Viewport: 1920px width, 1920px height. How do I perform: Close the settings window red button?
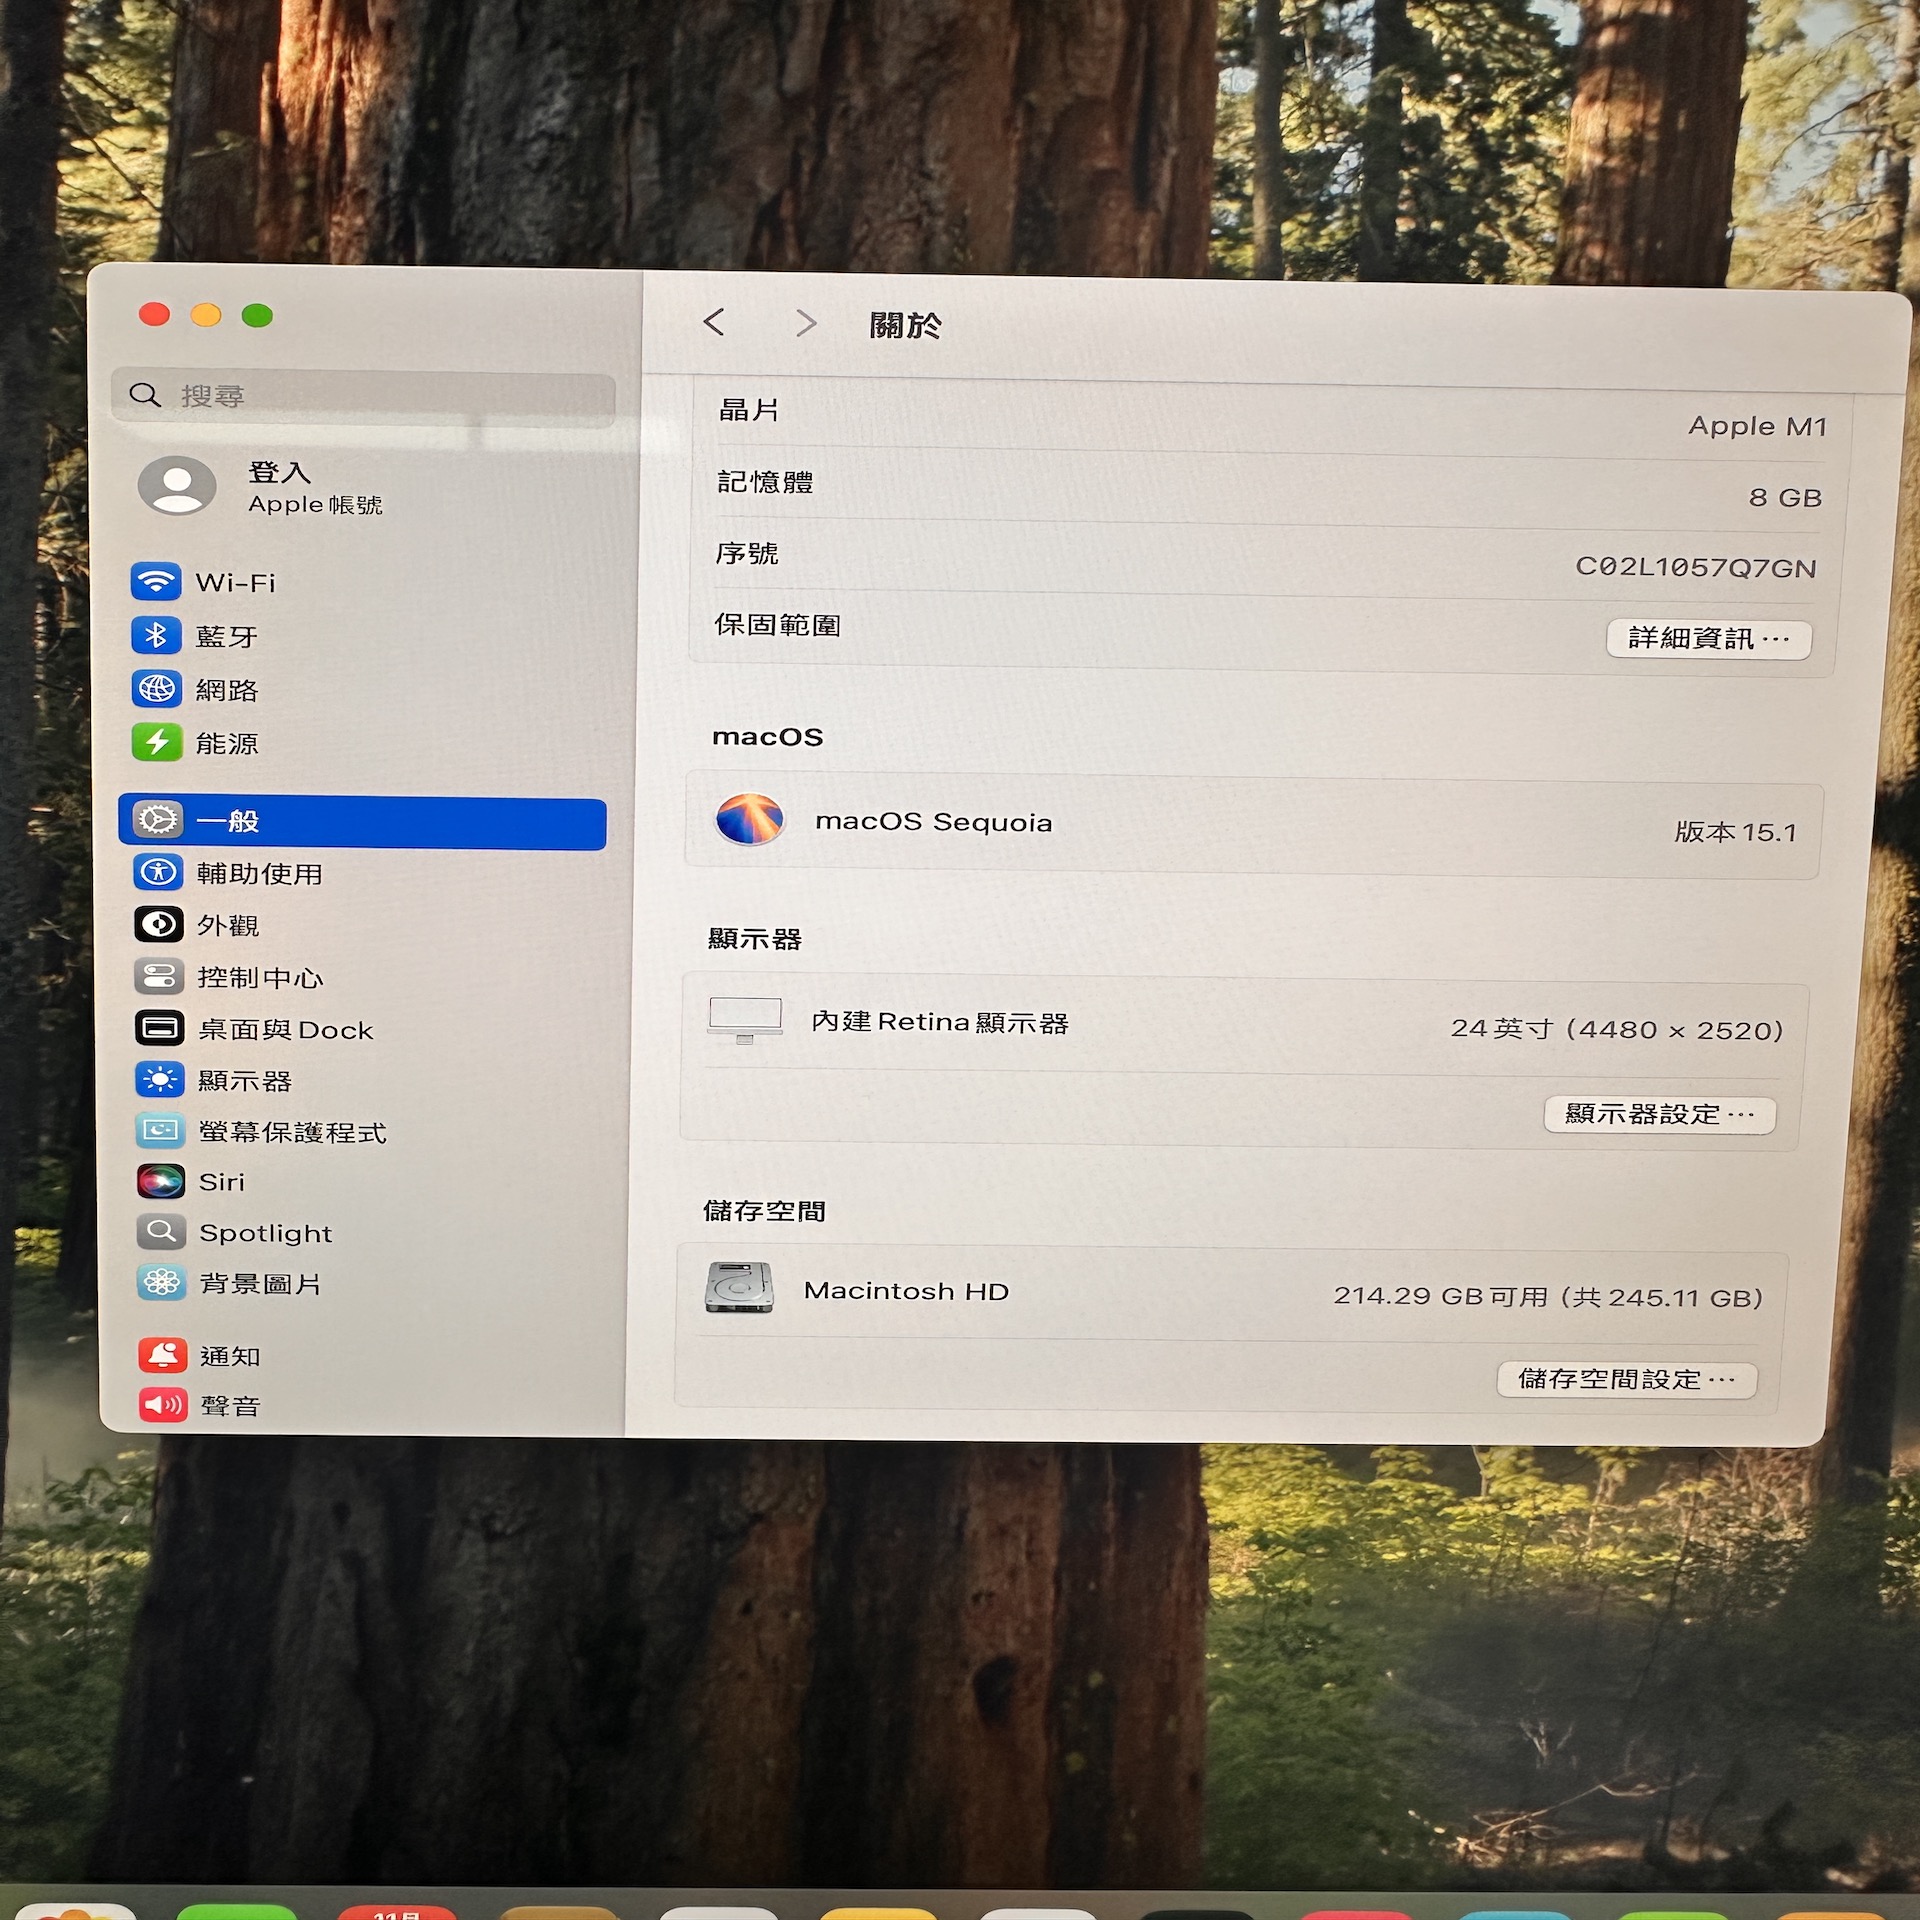tap(154, 314)
